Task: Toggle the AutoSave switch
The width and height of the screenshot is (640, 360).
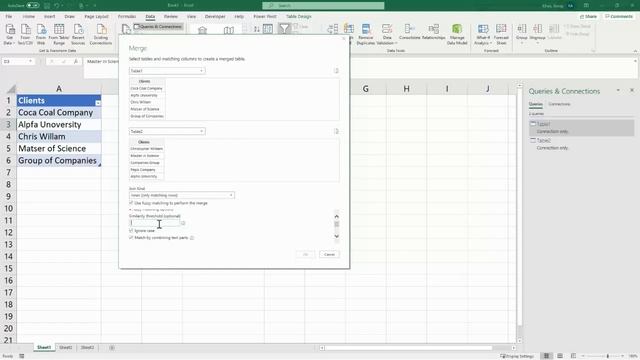Action: [33, 5]
